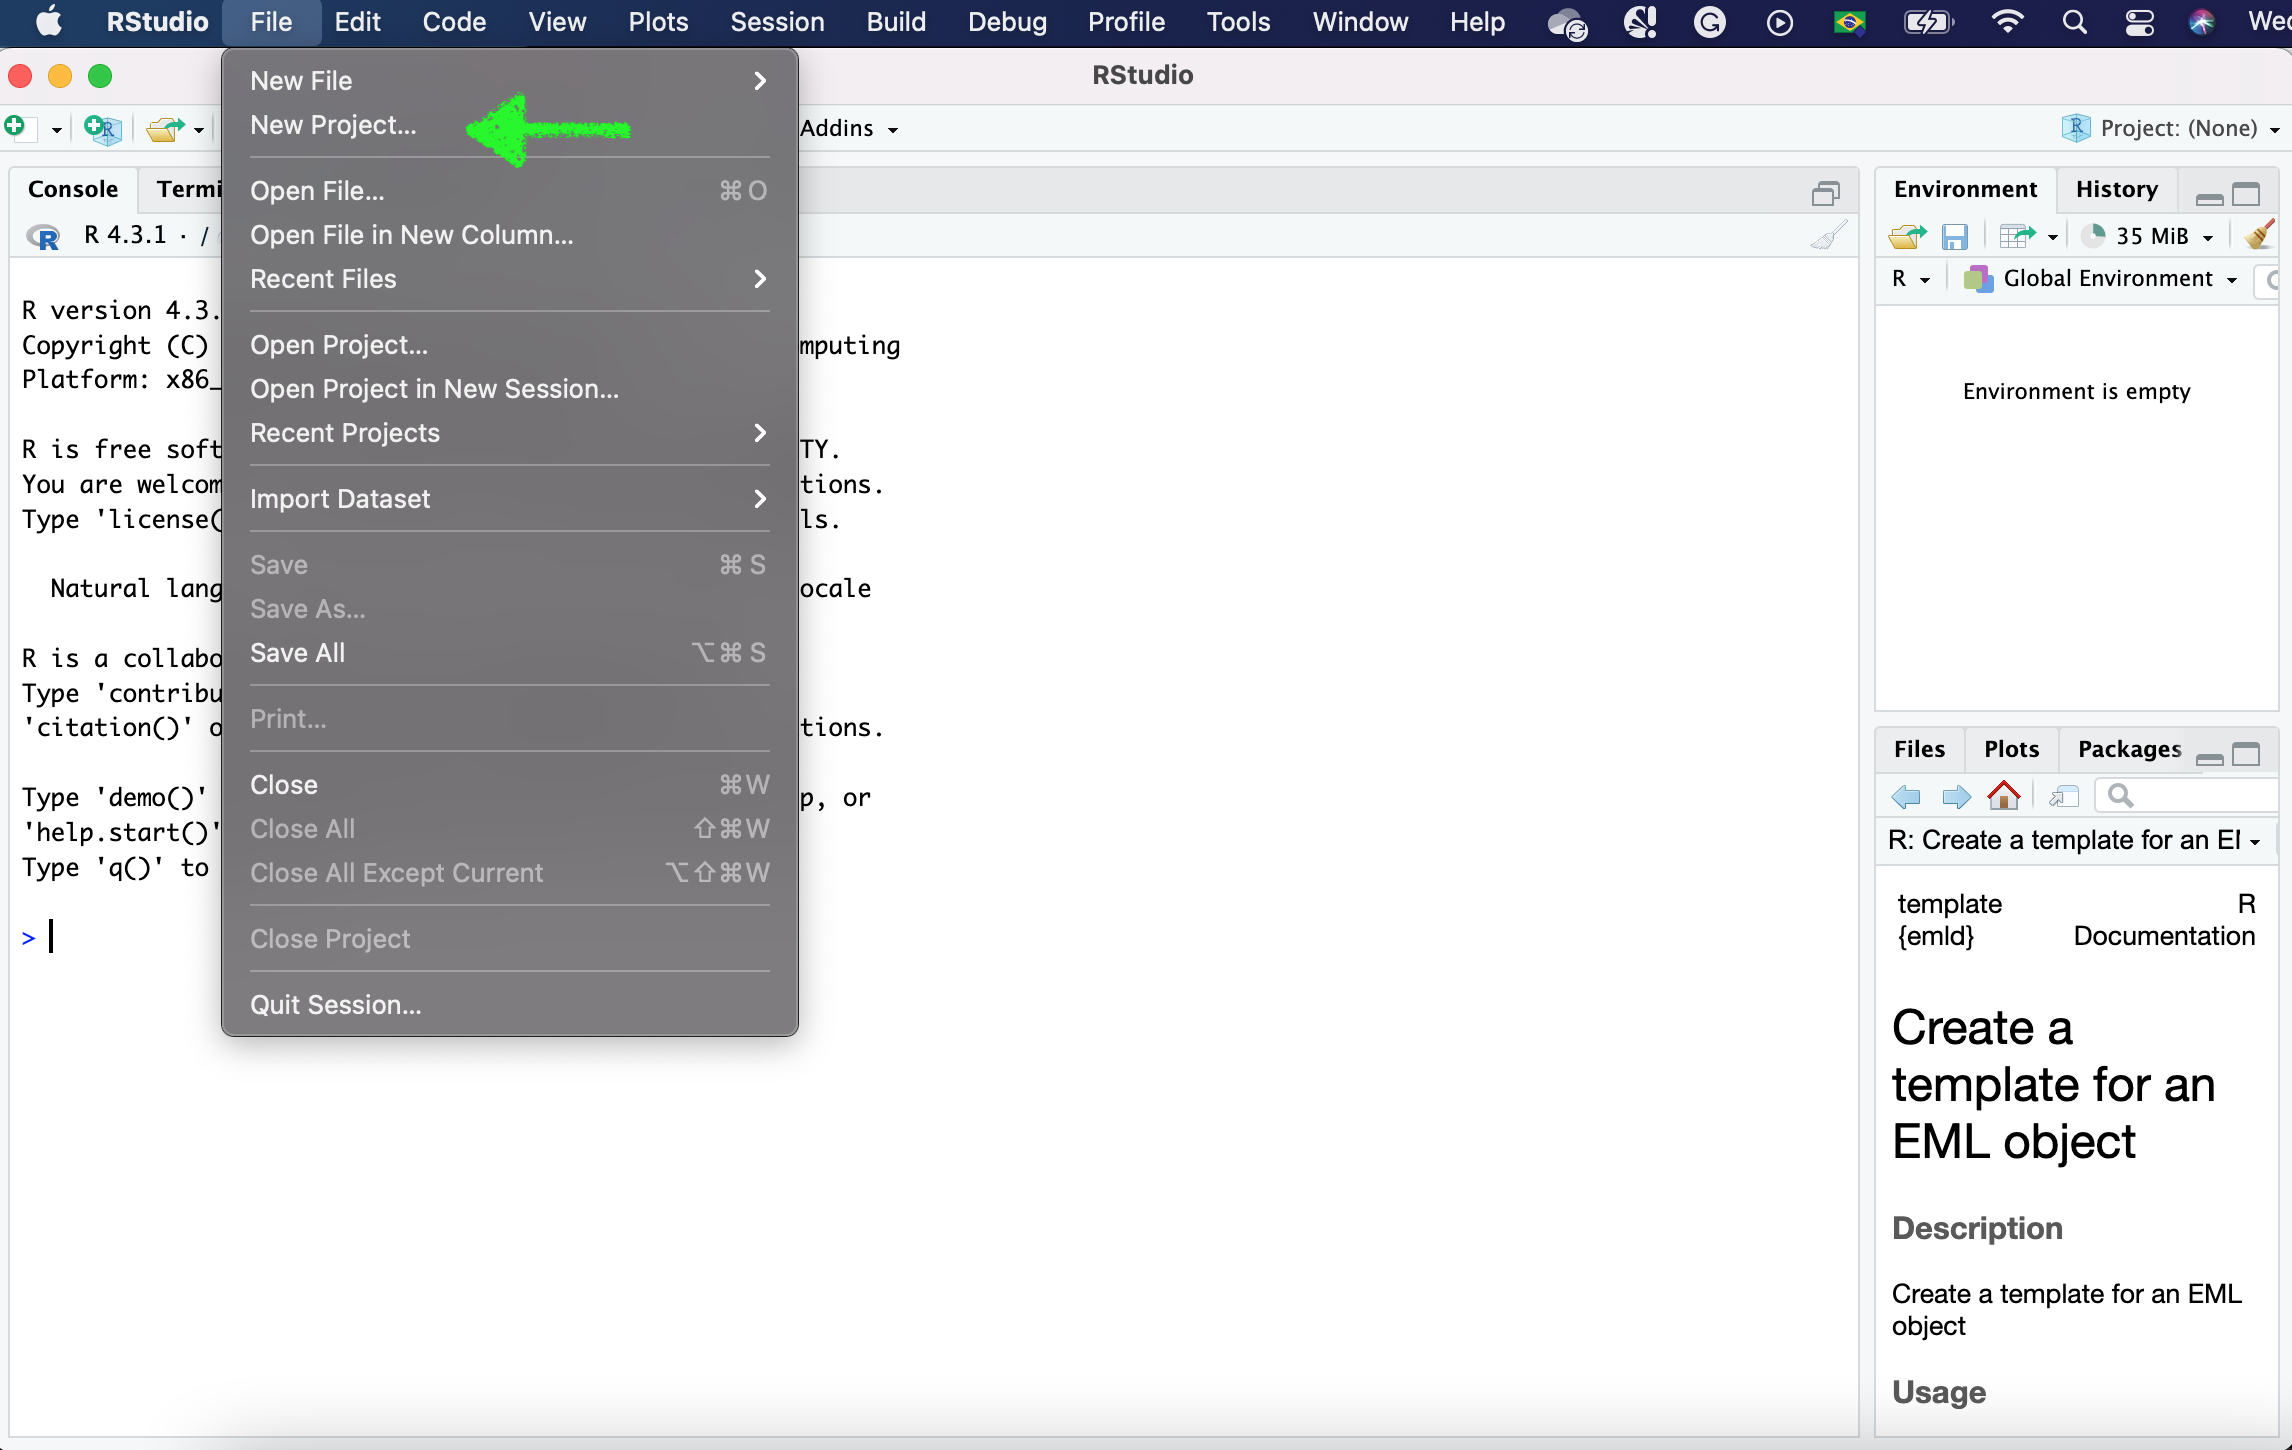Open the new file dropdown arrow in toolbar
Image resolution: width=2292 pixels, height=1450 pixels.
56,130
